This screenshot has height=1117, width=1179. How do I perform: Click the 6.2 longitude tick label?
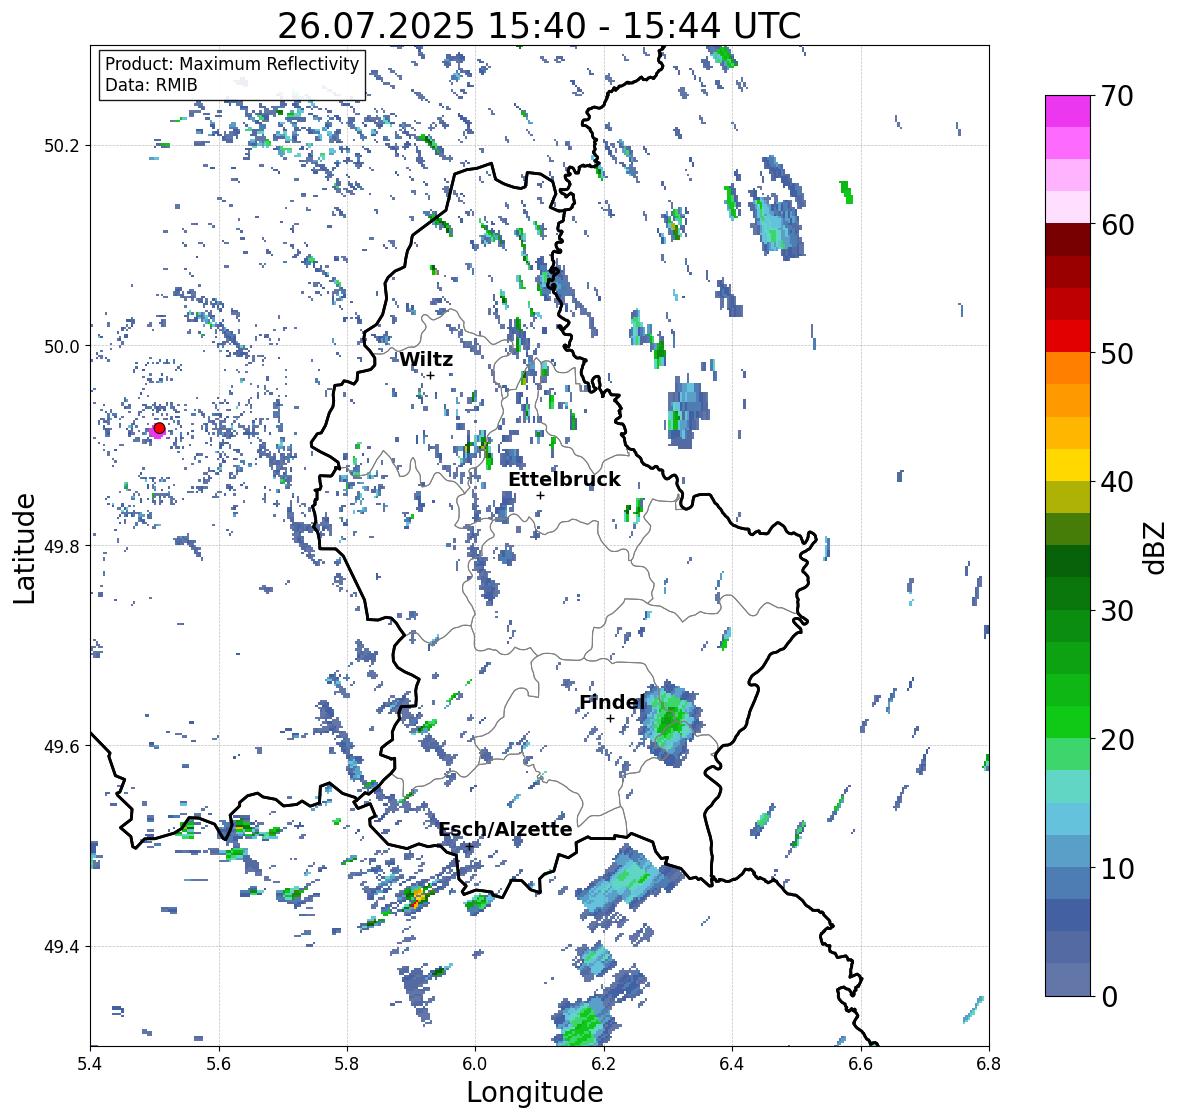(604, 1064)
